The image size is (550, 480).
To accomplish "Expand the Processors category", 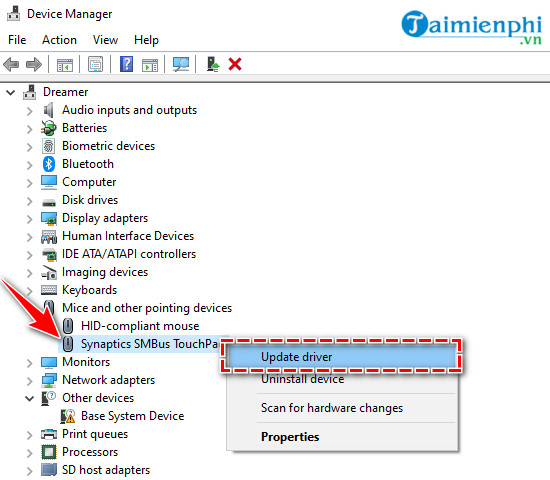I will (x=29, y=453).
